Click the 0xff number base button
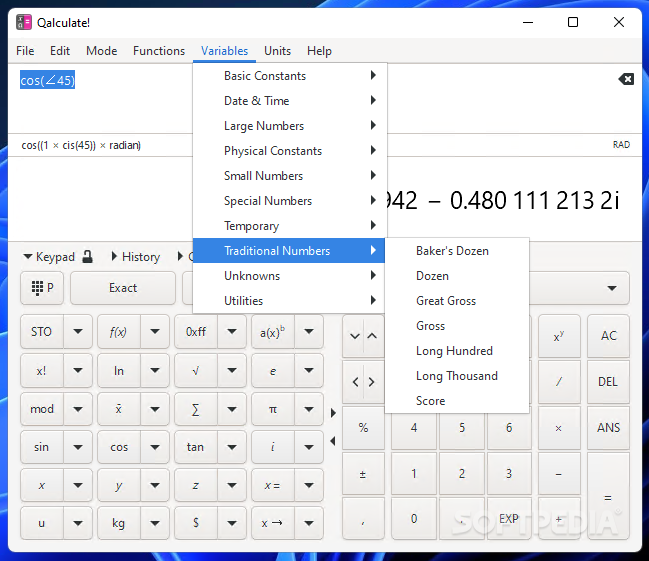 click(196, 332)
